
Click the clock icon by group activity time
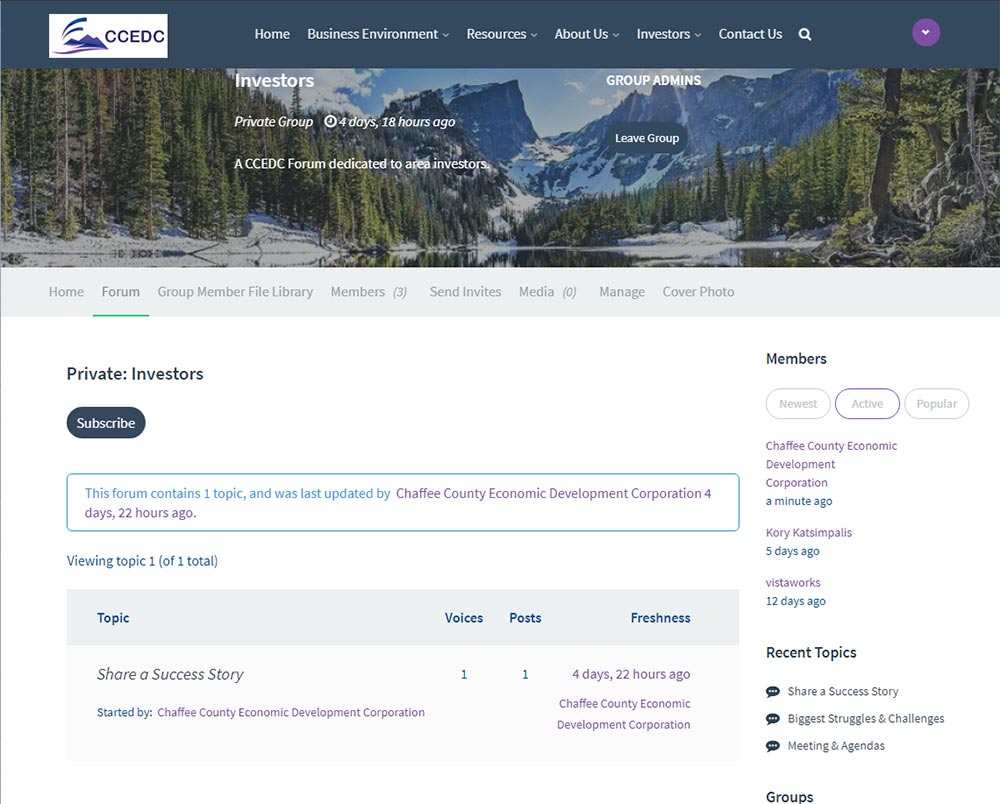pyautogui.click(x=330, y=121)
